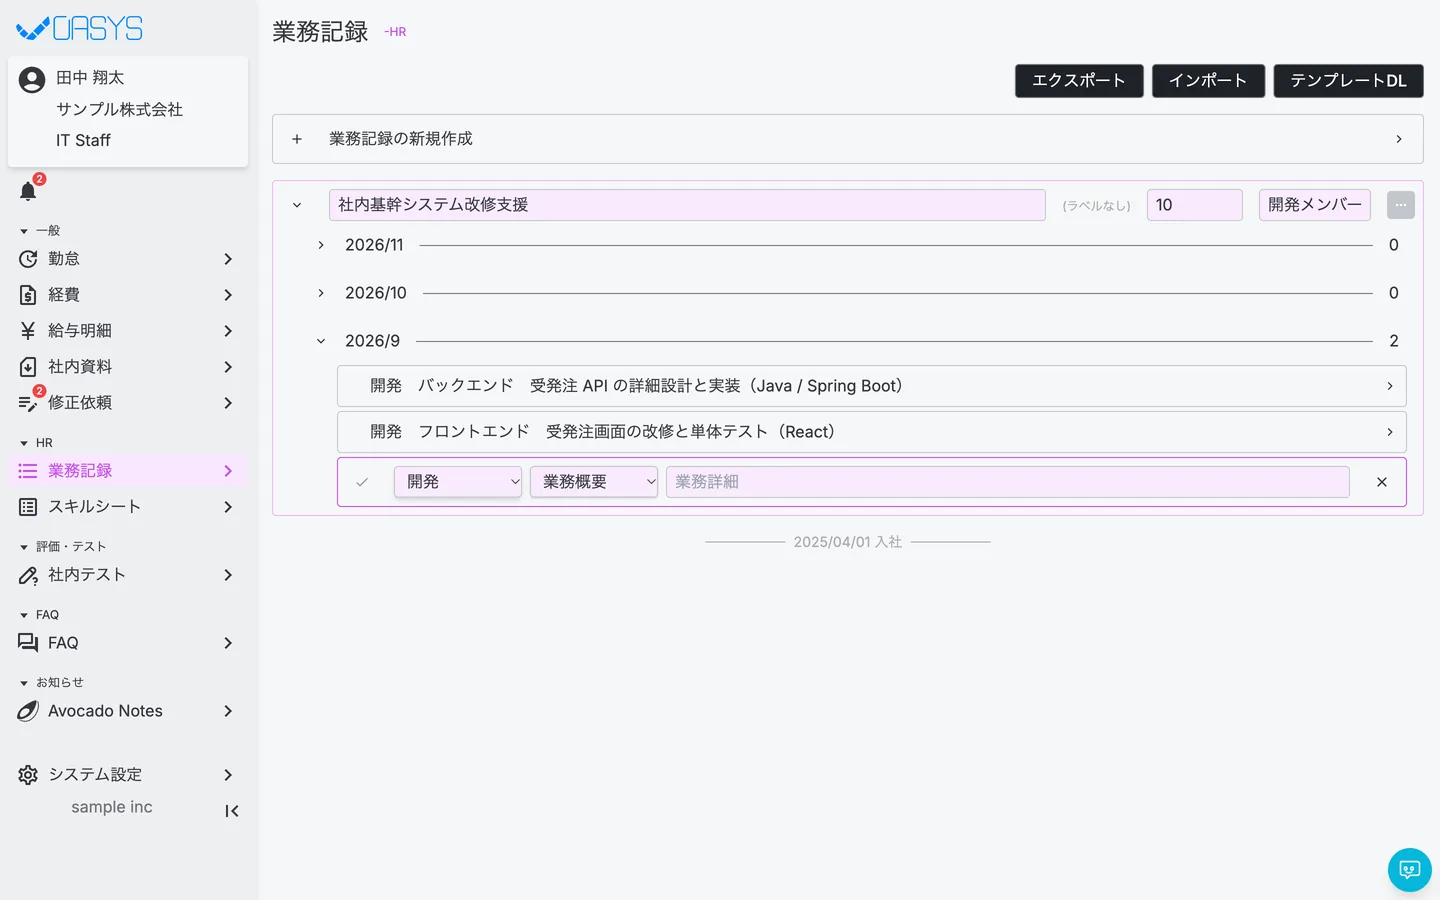
Task: Open notifications bell icon
Action: pyautogui.click(x=28, y=191)
